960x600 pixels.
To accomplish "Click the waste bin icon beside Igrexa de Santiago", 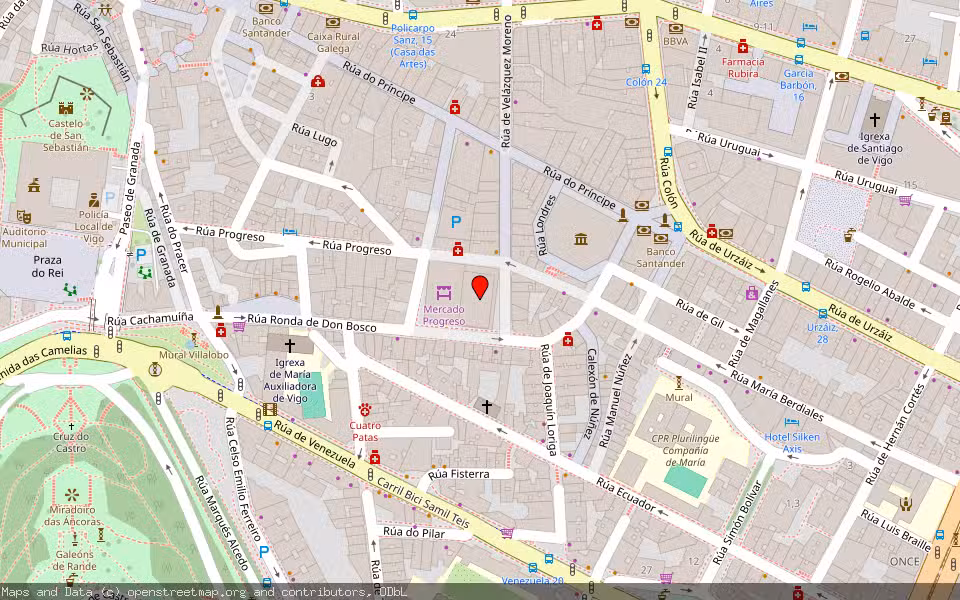I will [x=933, y=115].
